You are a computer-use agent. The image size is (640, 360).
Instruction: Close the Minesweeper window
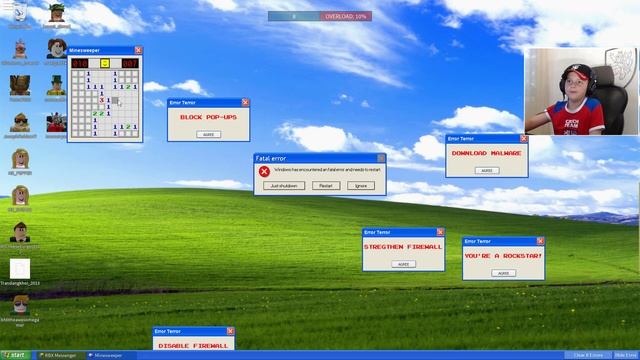coord(138,50)
